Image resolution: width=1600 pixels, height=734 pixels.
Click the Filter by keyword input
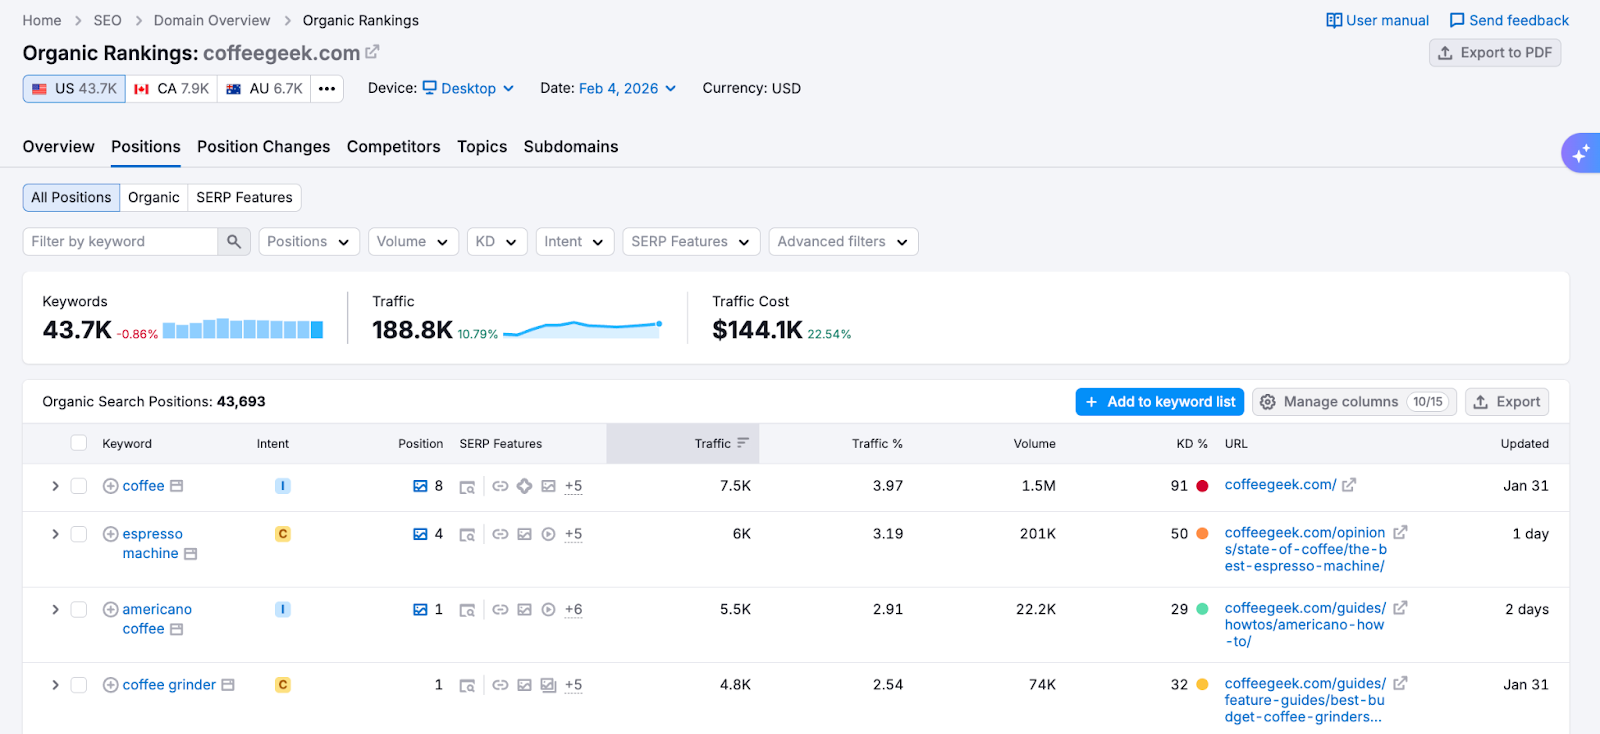click(x=120, y=241)
